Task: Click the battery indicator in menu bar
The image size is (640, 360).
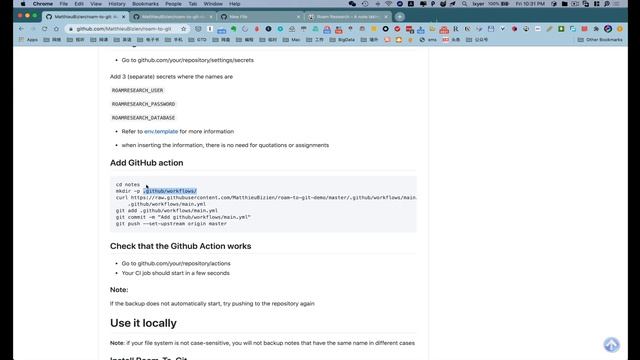Action: tap(498, 4)
